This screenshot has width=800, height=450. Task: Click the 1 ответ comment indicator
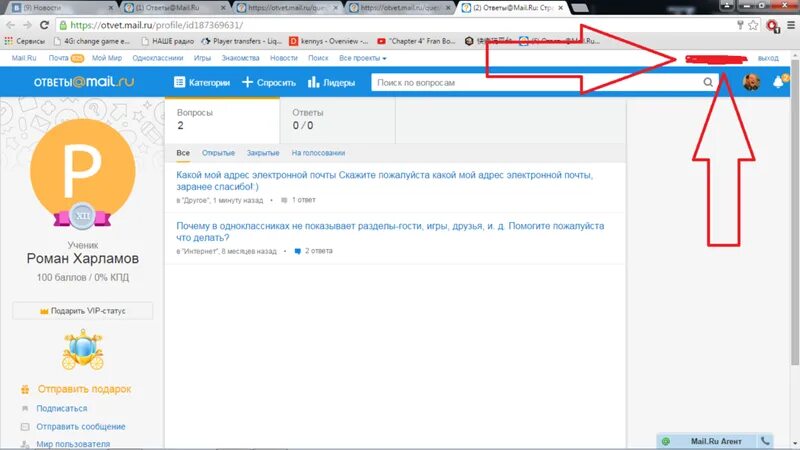pos(298,200)
